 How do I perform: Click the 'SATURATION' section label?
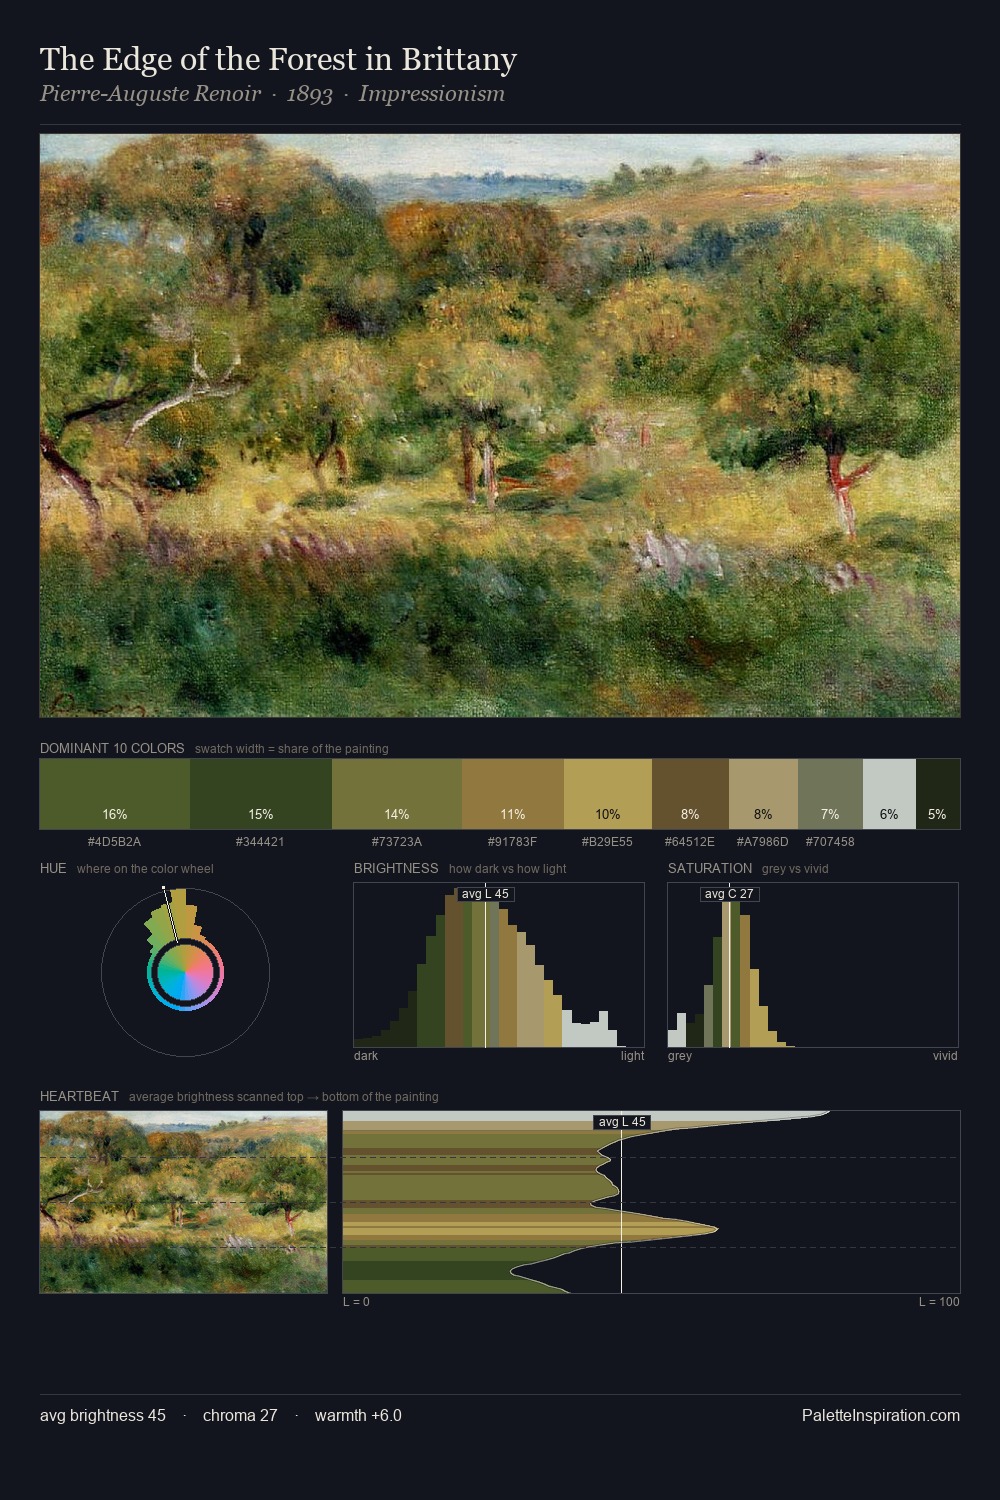click(710, 868)
